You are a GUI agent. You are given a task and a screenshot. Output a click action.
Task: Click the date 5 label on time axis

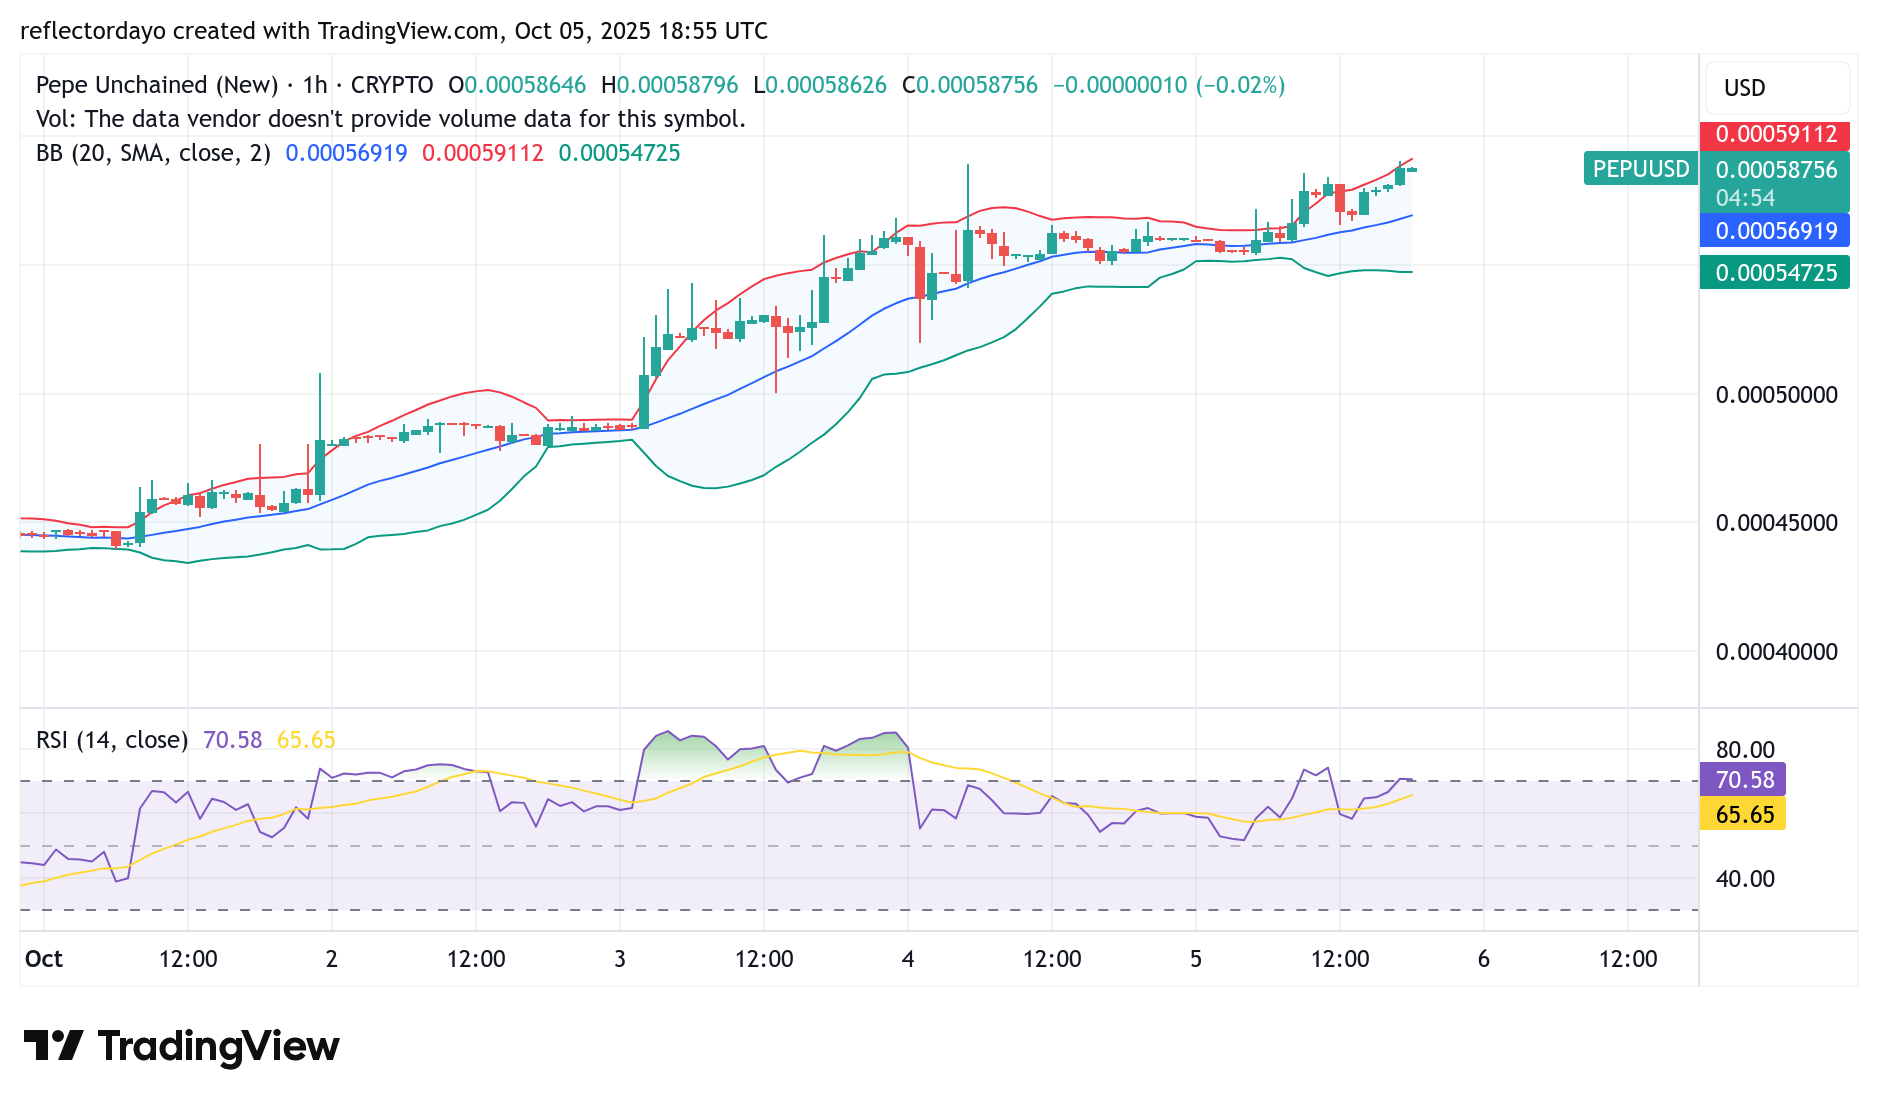coord(1196,959)
